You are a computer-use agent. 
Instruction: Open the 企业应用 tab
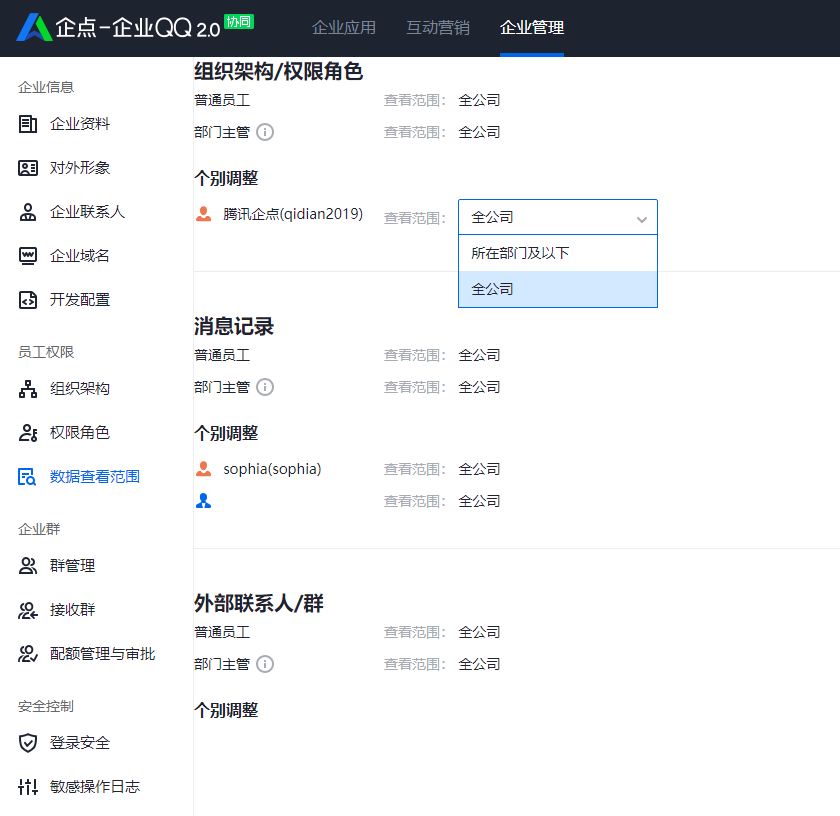tap(344, 28)
